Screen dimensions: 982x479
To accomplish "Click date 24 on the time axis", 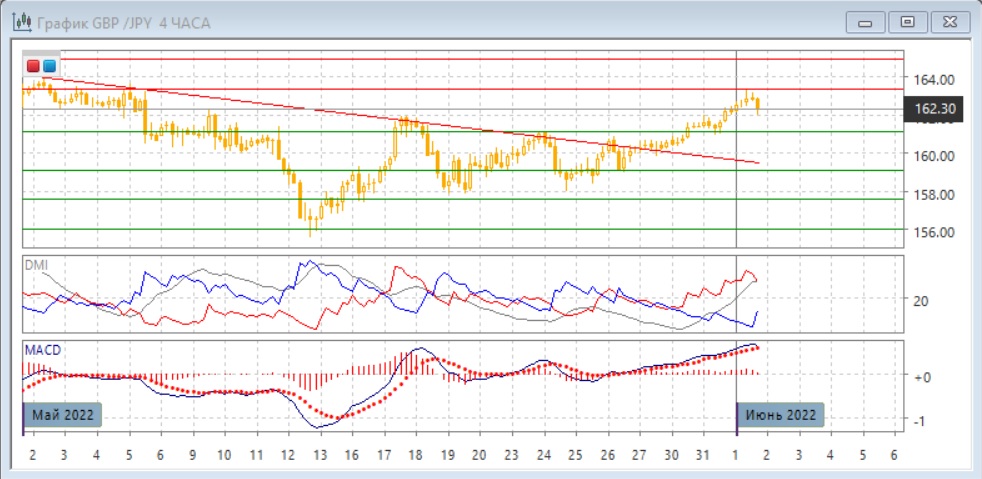I will (544, 454).
